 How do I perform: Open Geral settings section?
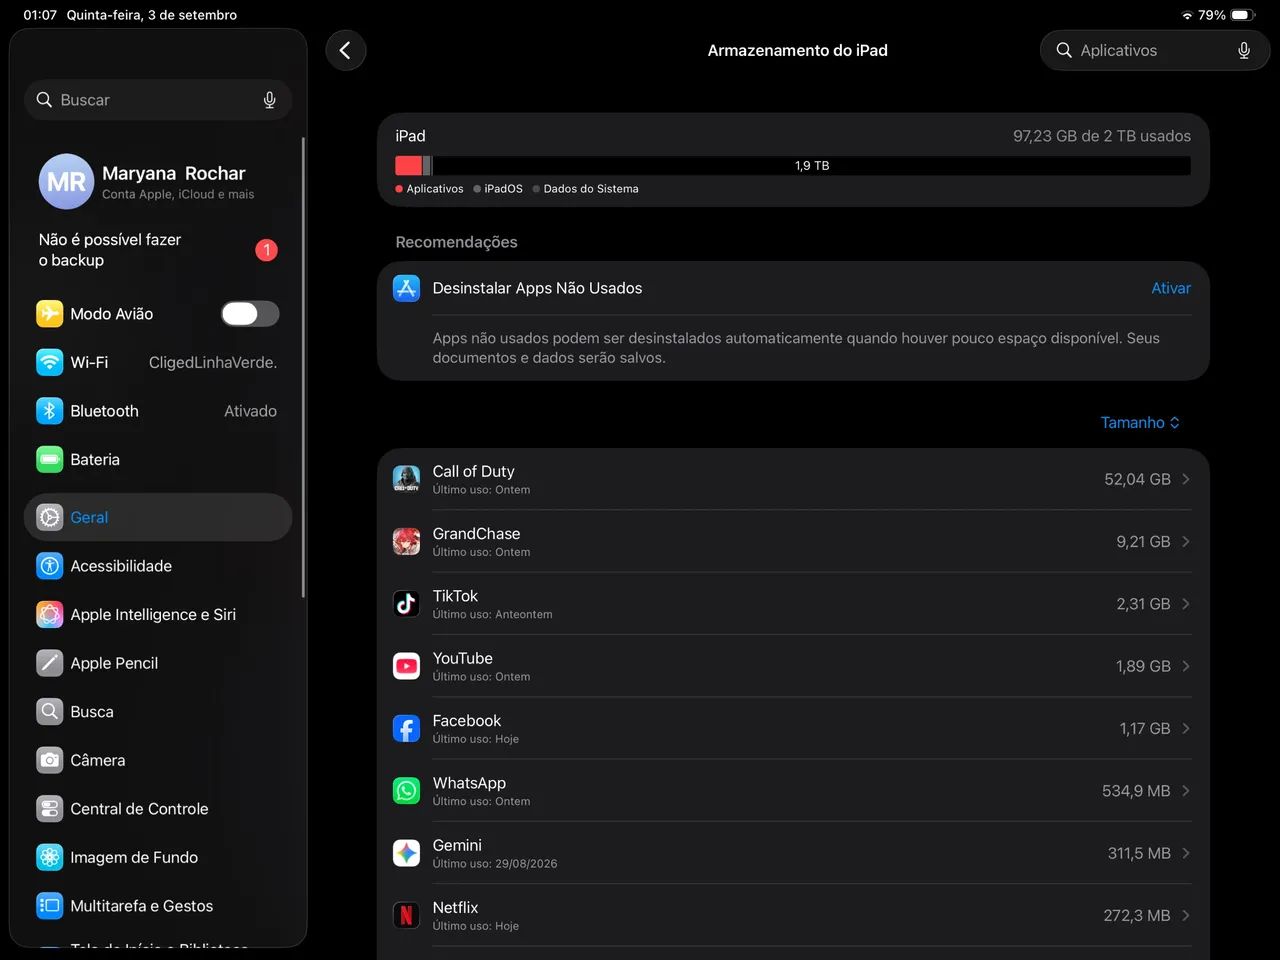point(158,517)
